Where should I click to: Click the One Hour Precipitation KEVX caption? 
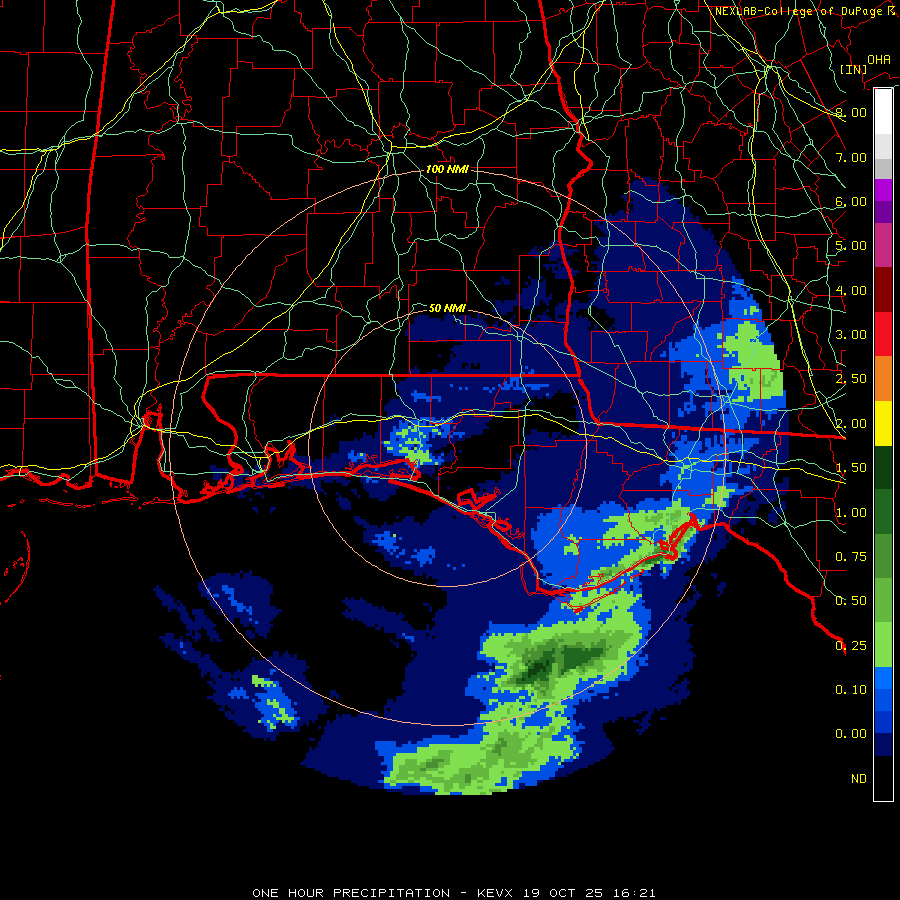453,893
